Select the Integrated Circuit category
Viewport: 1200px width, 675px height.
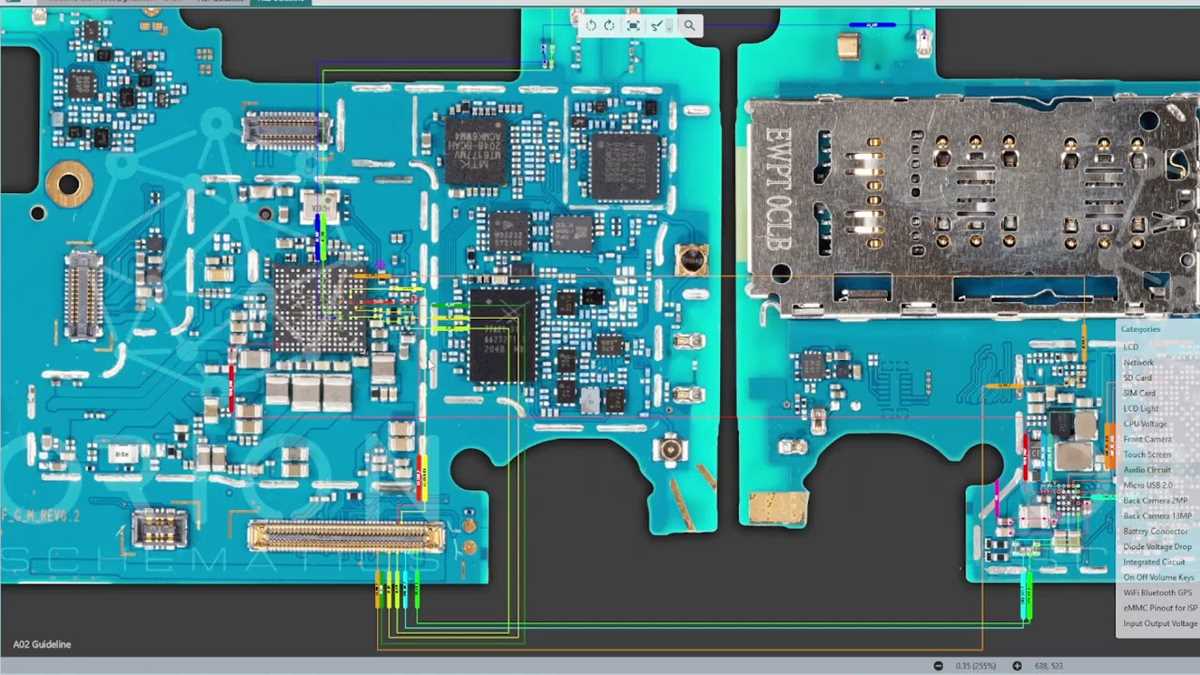click(1154, 562)
